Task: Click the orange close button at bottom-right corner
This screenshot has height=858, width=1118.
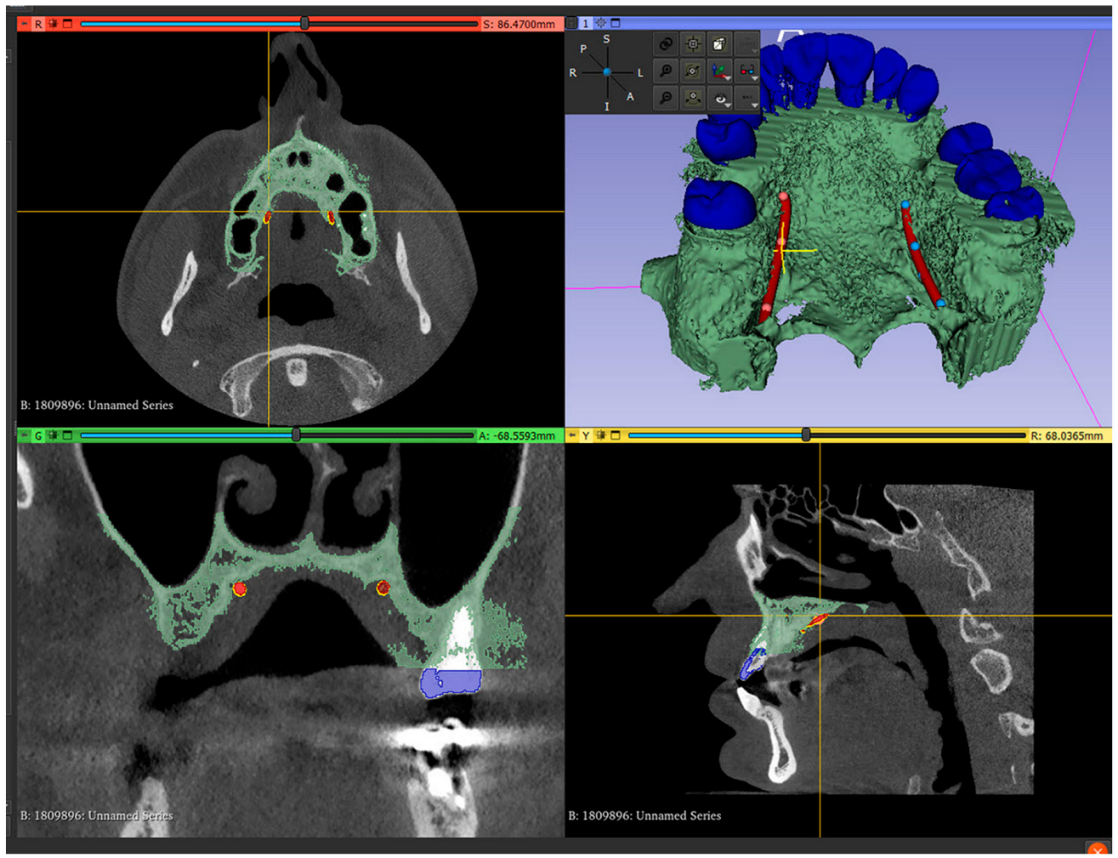Action: (1097, 849)
